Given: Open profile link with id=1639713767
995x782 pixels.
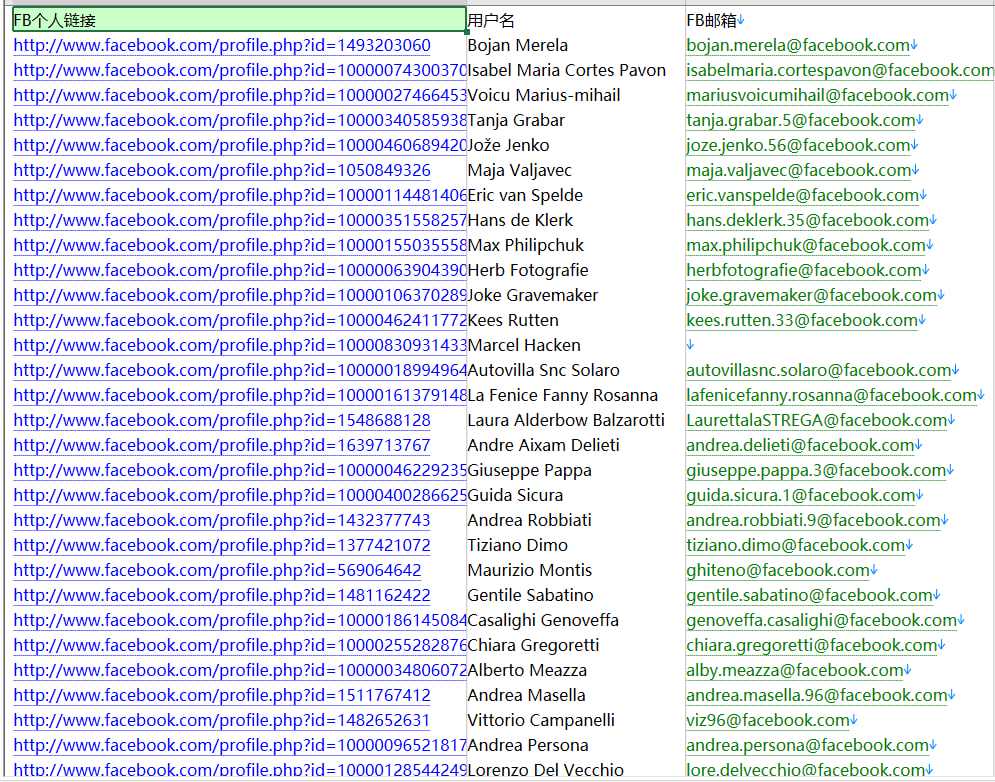Looking at the screenshot, I should (222, 445).
